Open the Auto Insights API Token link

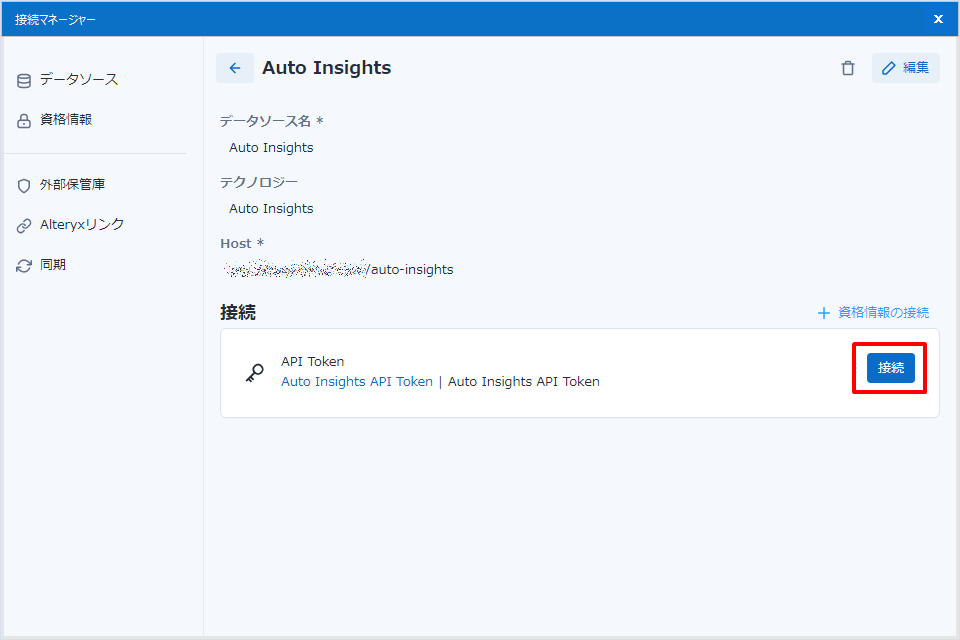tap(357, 381)
